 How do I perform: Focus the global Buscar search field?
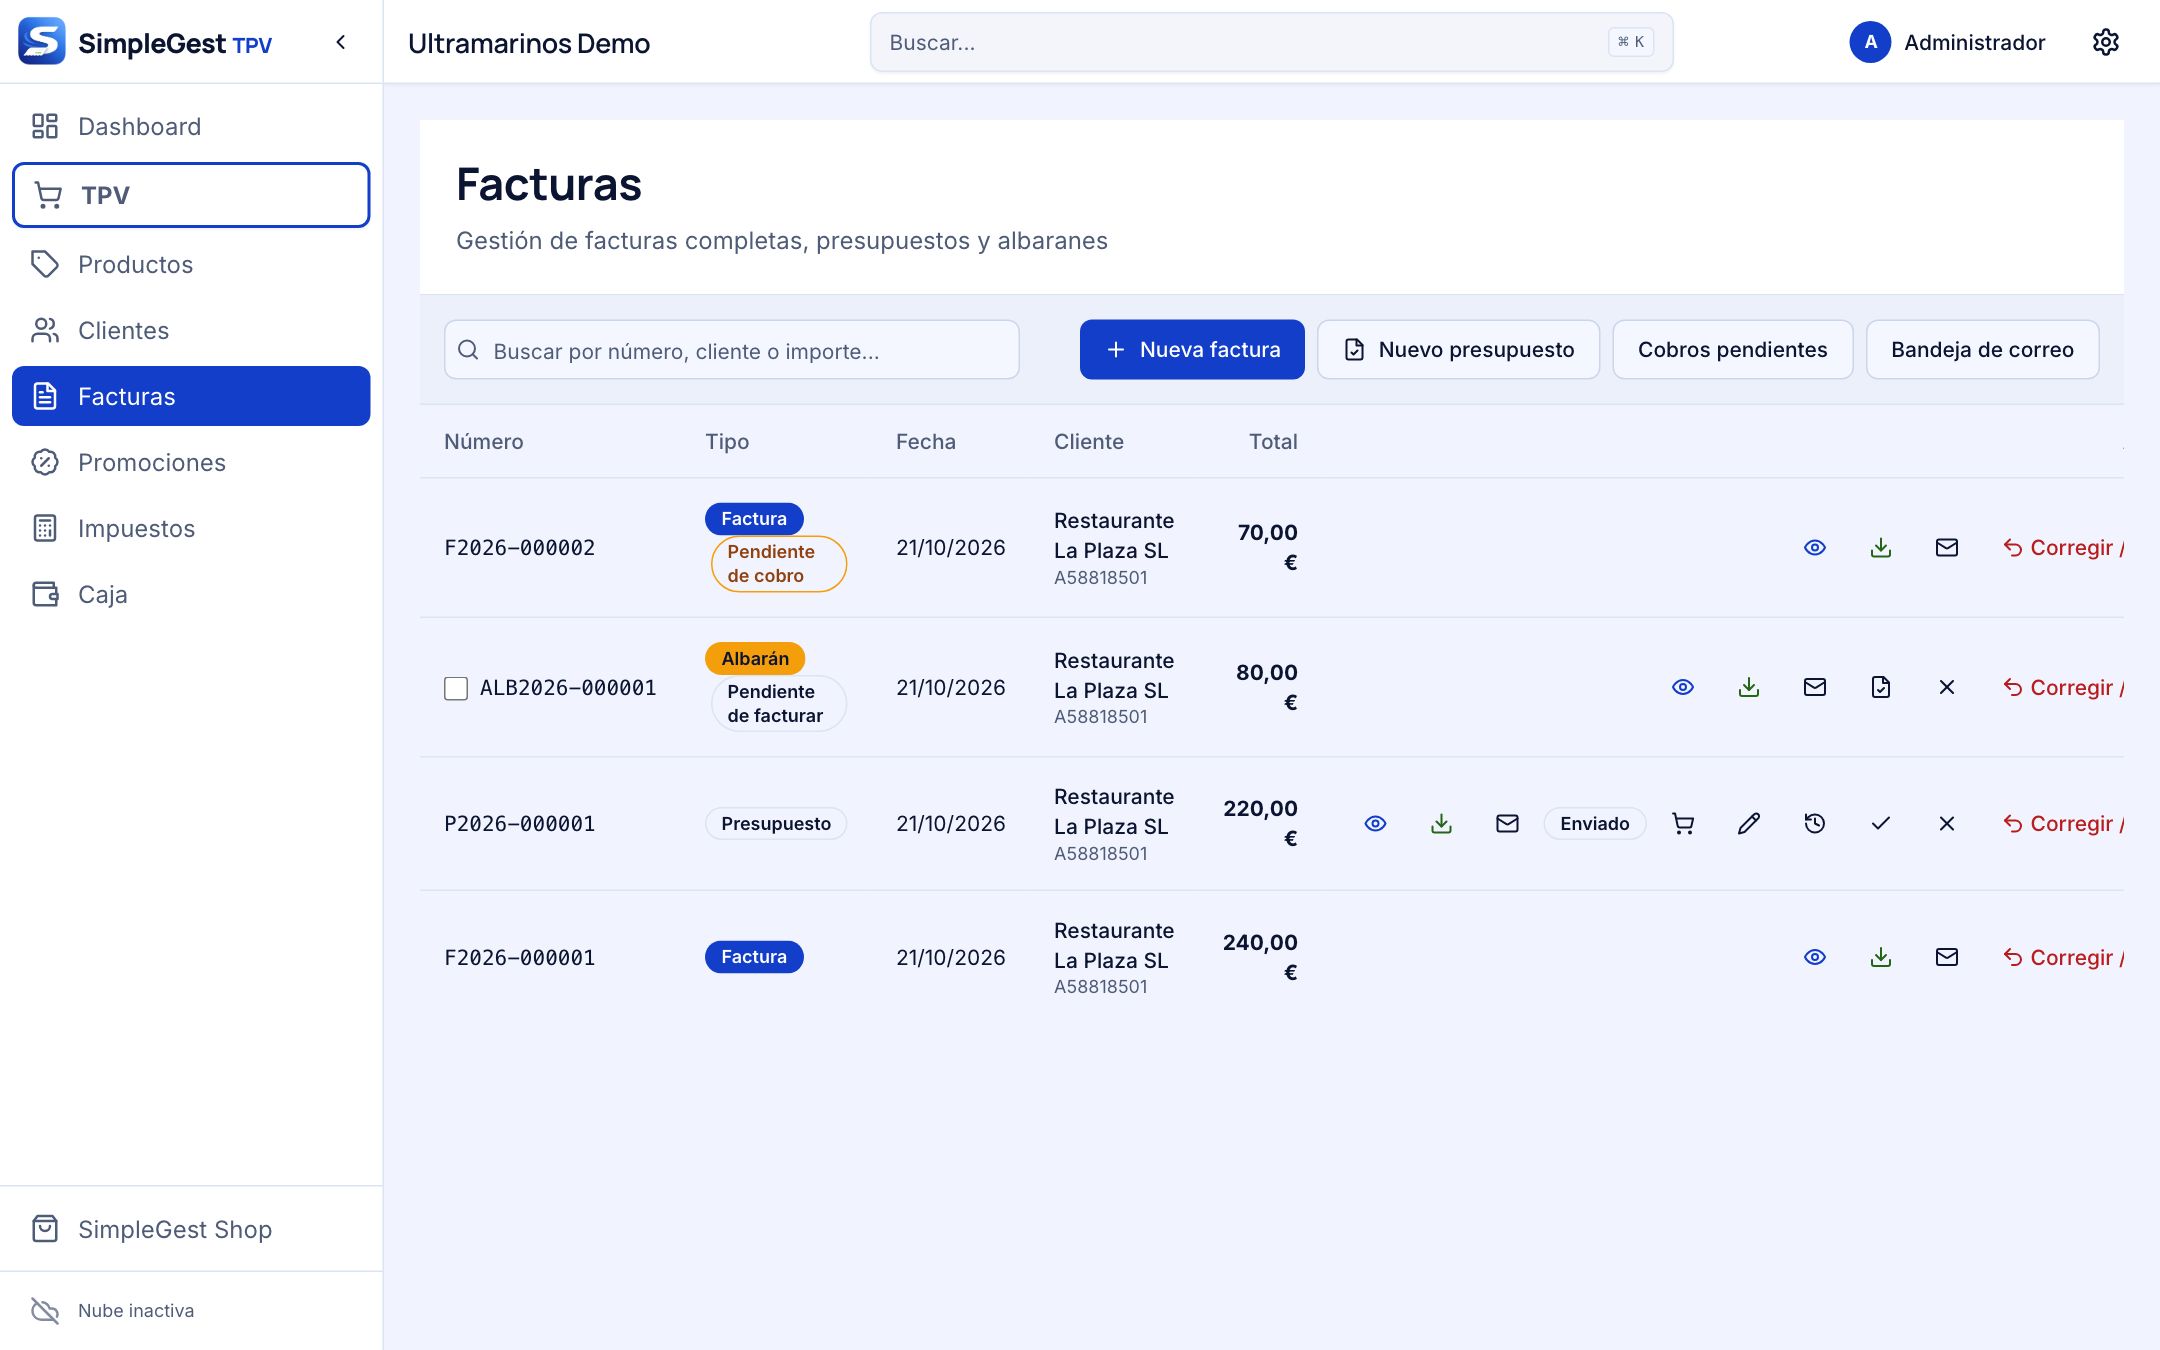point(1272,42)
